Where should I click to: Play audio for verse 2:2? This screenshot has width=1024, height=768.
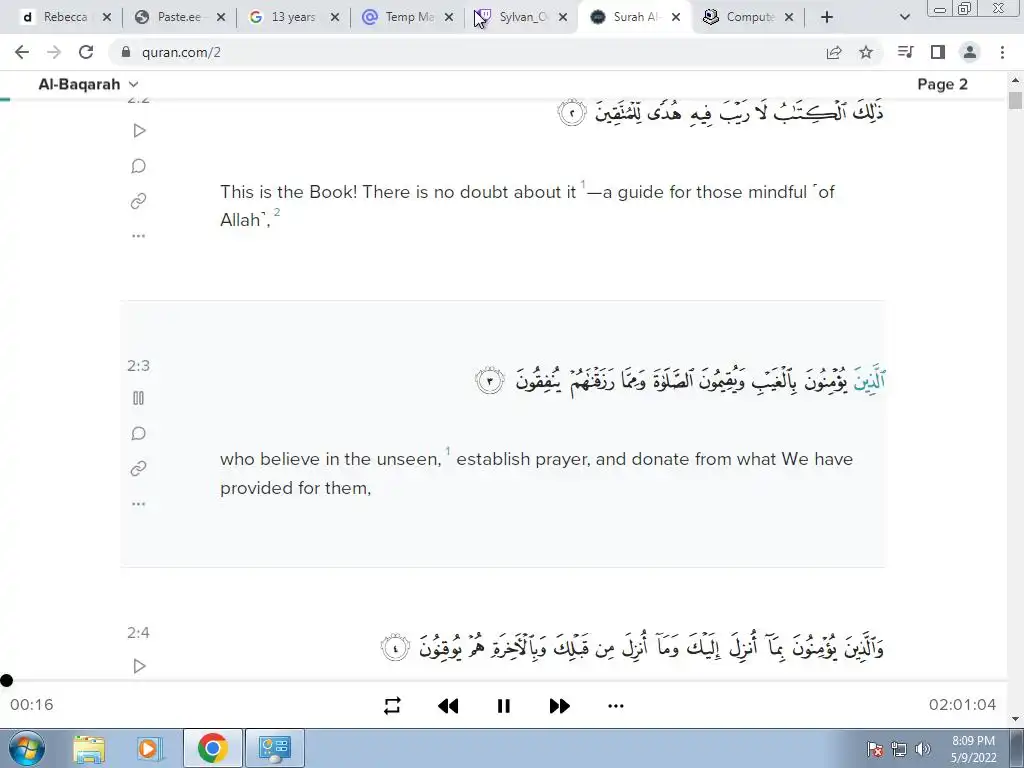[x=138, y=131]
